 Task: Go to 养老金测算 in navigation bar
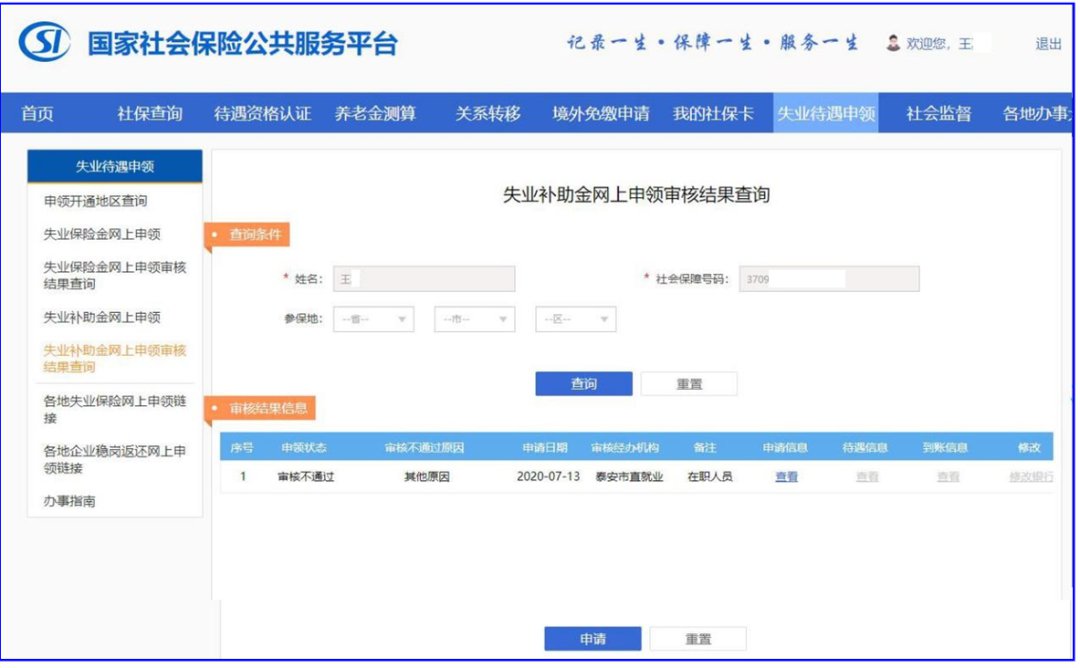[x=374, y=113]
